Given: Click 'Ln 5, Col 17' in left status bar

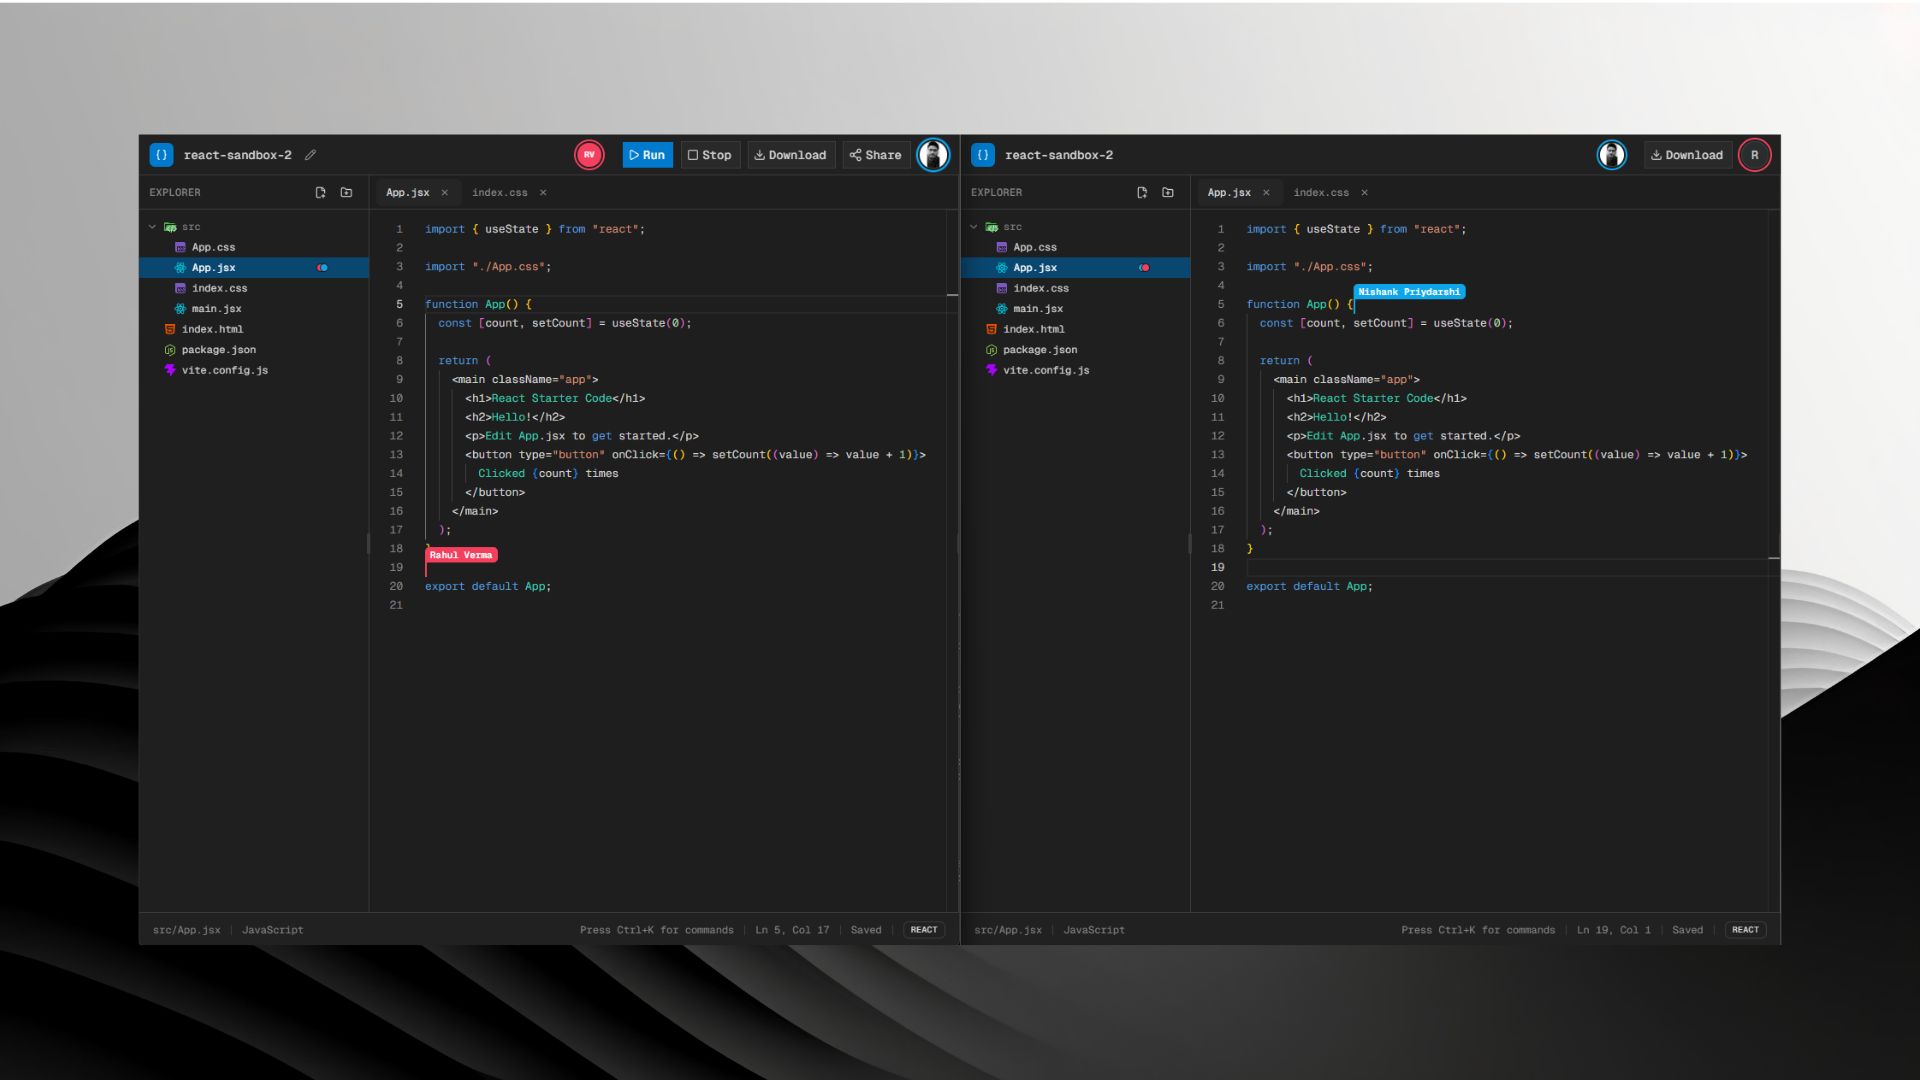Looking at the screenshot, I should pyautogui.click(x=792, y=930).
